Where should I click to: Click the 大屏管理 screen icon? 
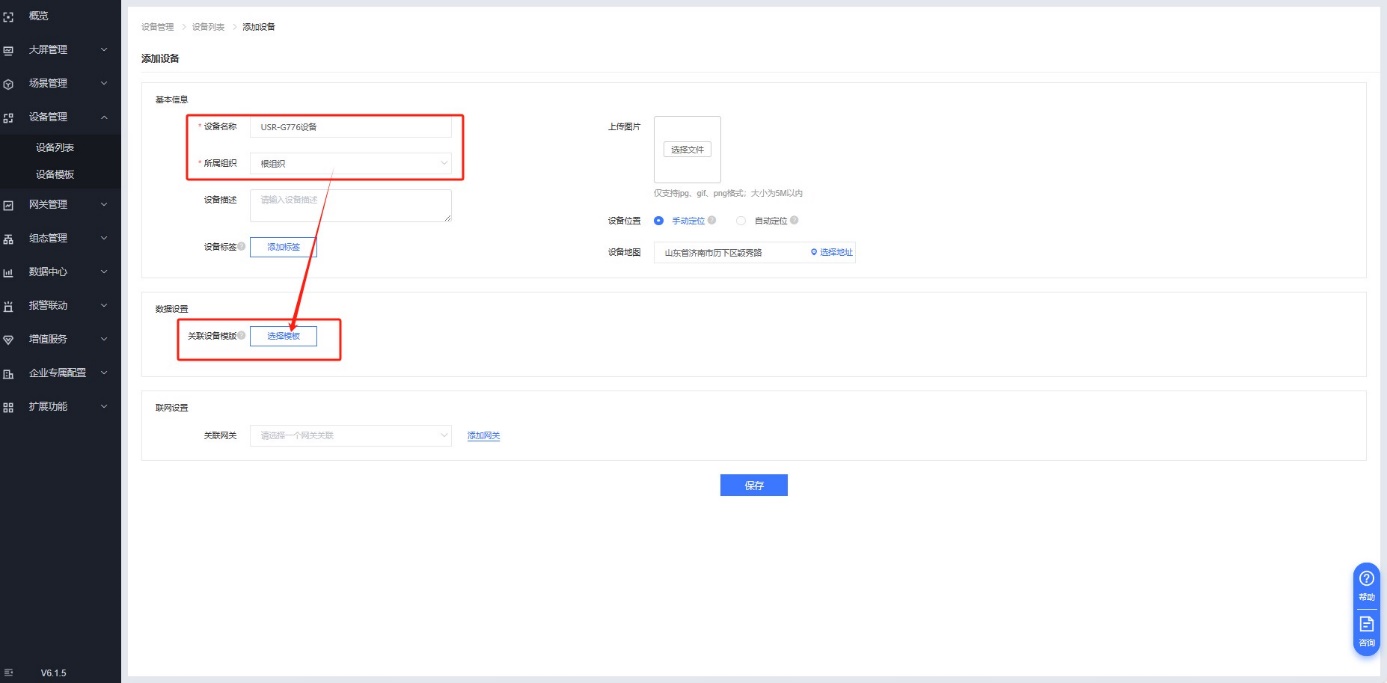pyautogui.click(x=9, y=50)
